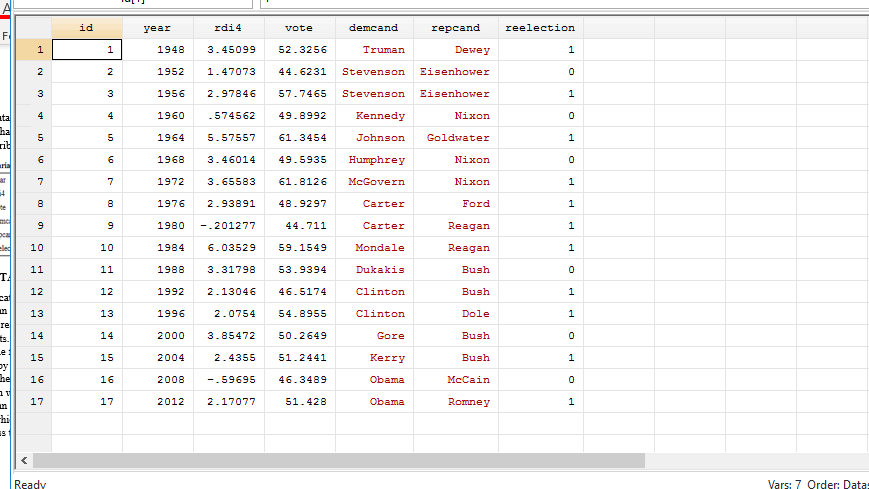Viewport: 869px width, 489px height.
Task: Select the reelection column header
Action: pyautogui.click(x=541, y=28)
